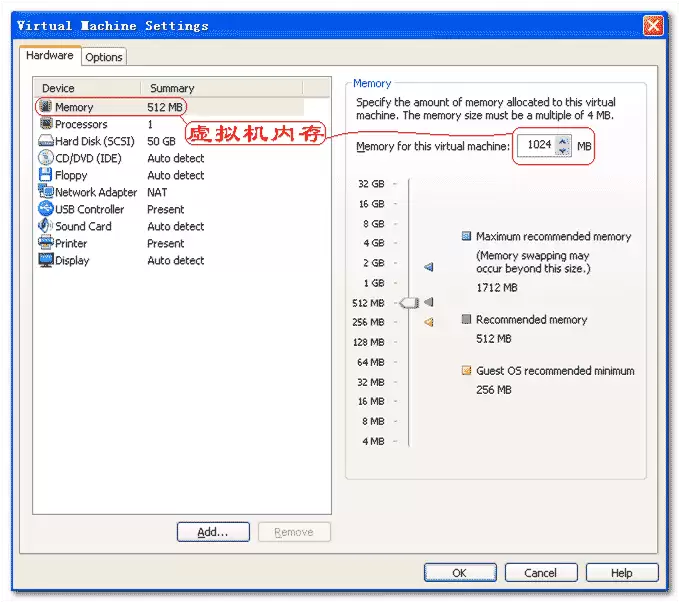Viewport: 680px width, 603px height.
Task: Confirm settings with the OK button
Action: (x=460, y=573)
